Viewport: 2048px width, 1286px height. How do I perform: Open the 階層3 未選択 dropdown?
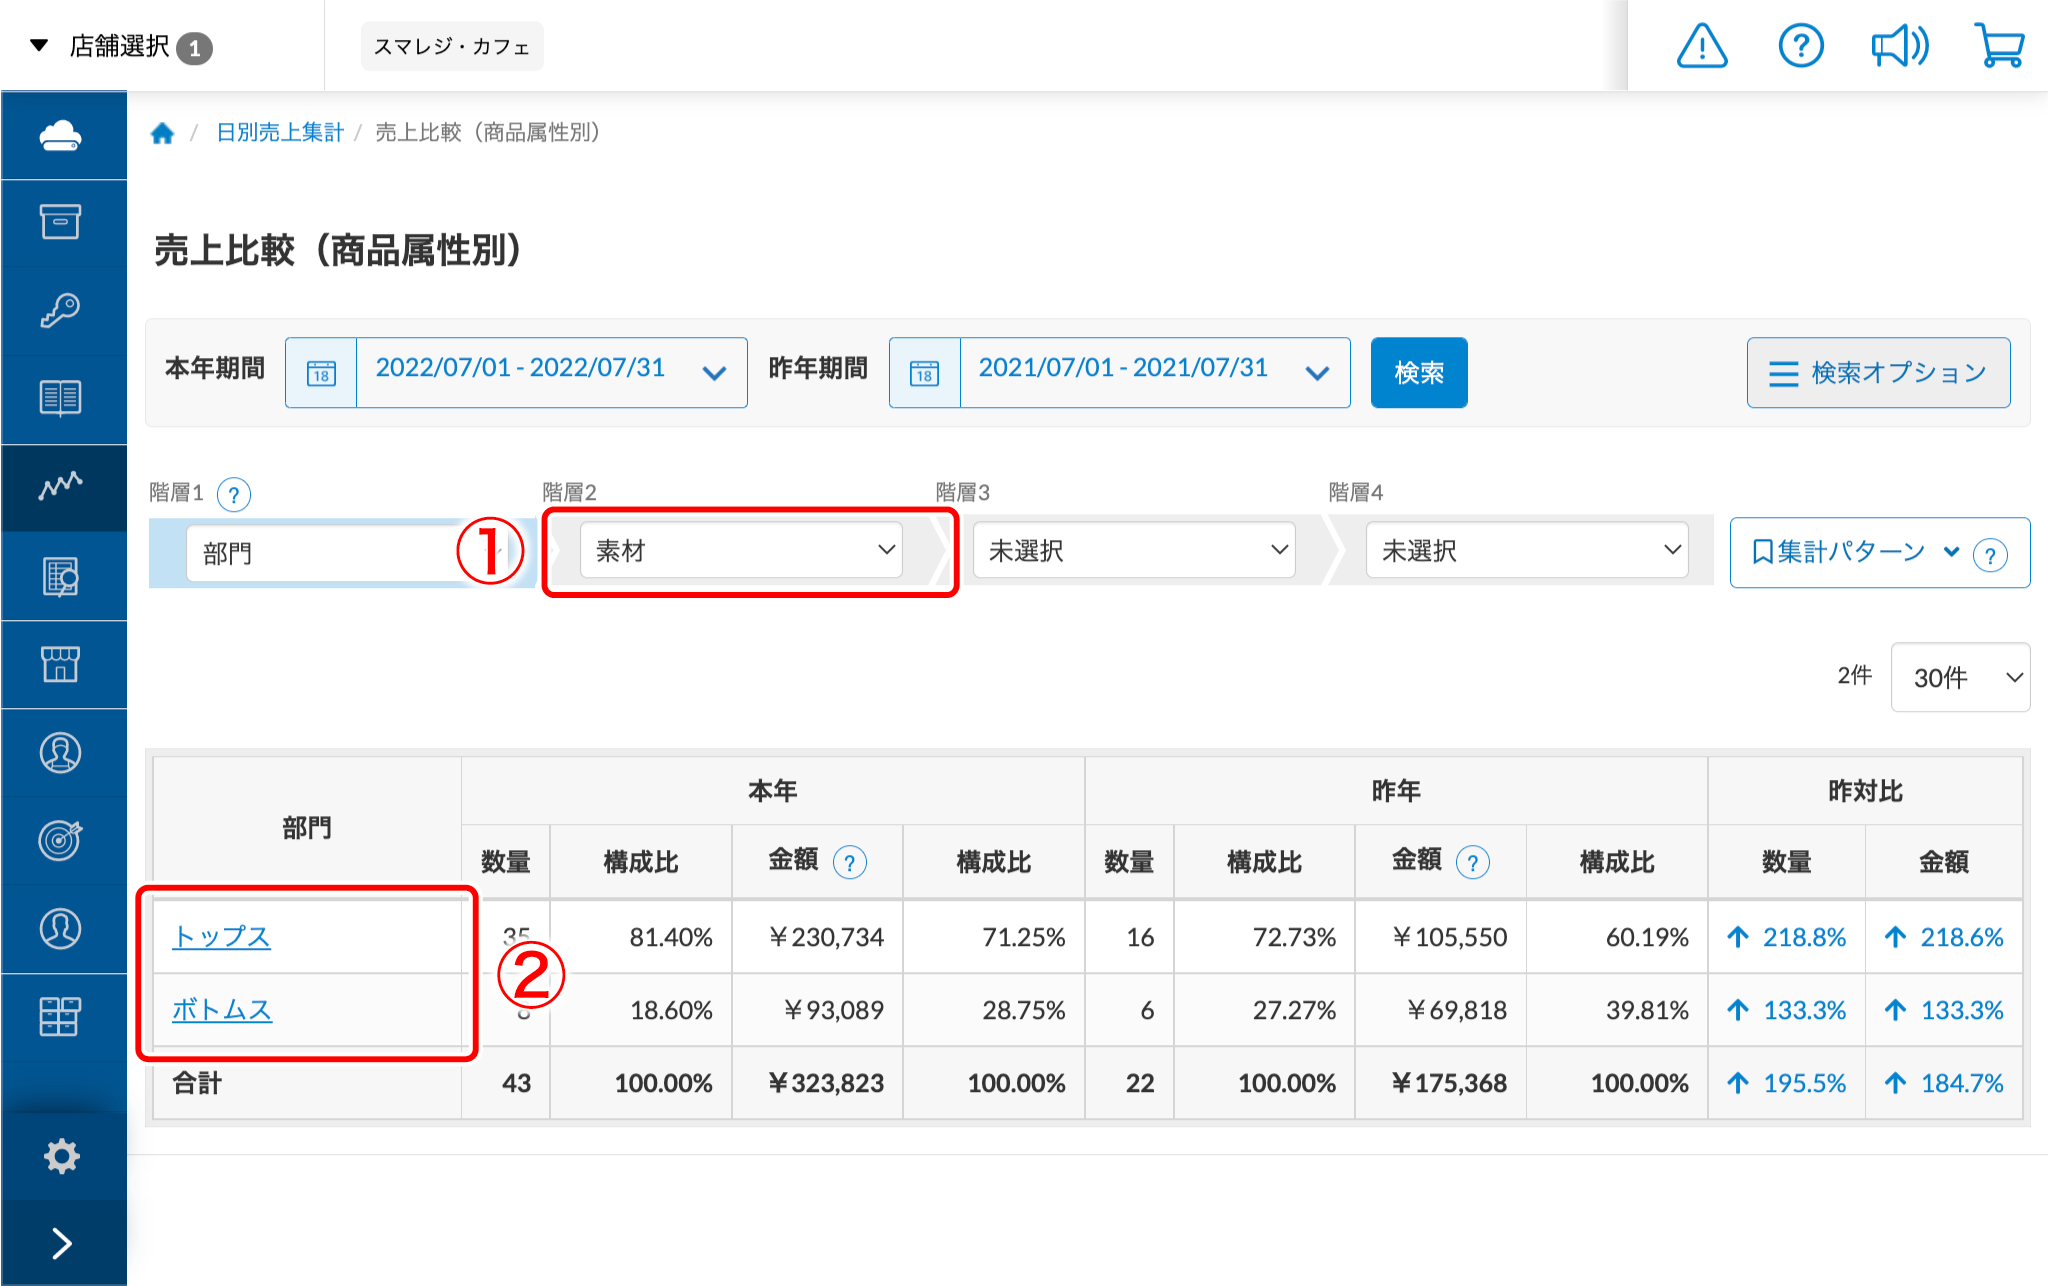tap(1134, 551)
